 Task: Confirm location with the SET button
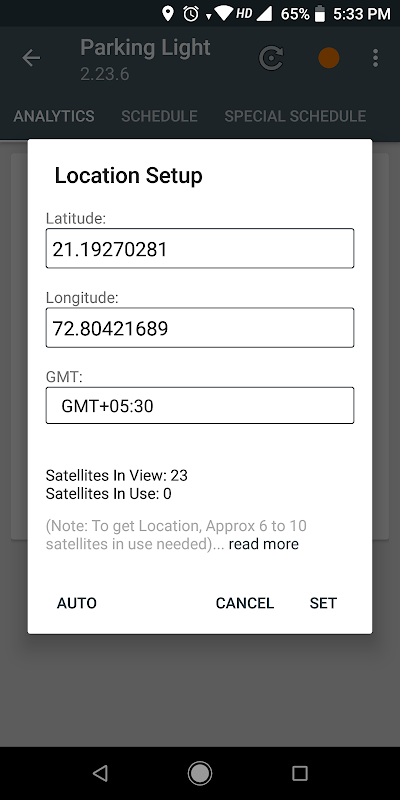(x=323, y=603)
